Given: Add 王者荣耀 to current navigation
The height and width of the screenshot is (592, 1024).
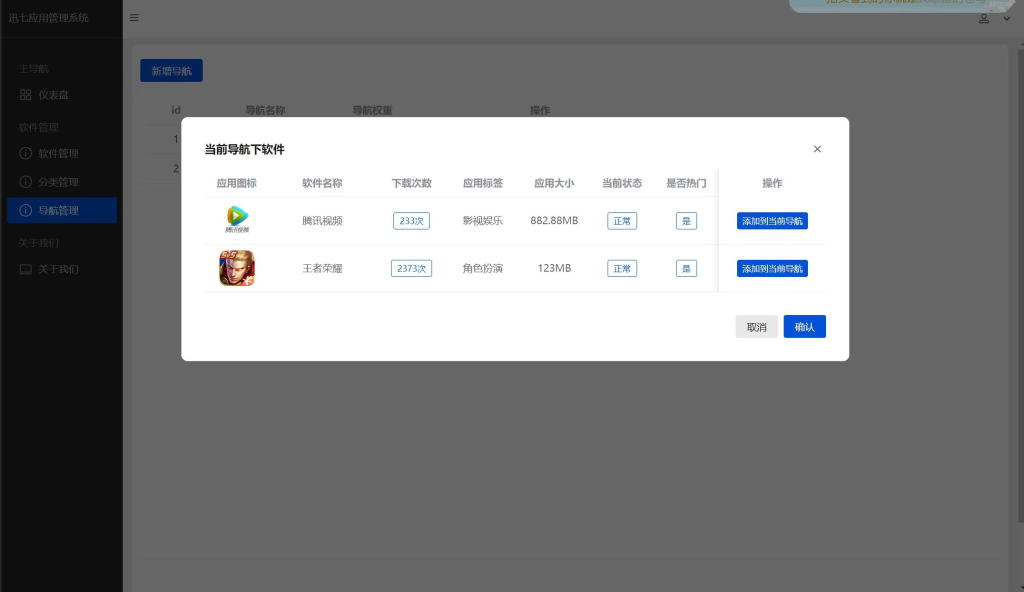Looking at the screenshot, I should tap(772, 269).
